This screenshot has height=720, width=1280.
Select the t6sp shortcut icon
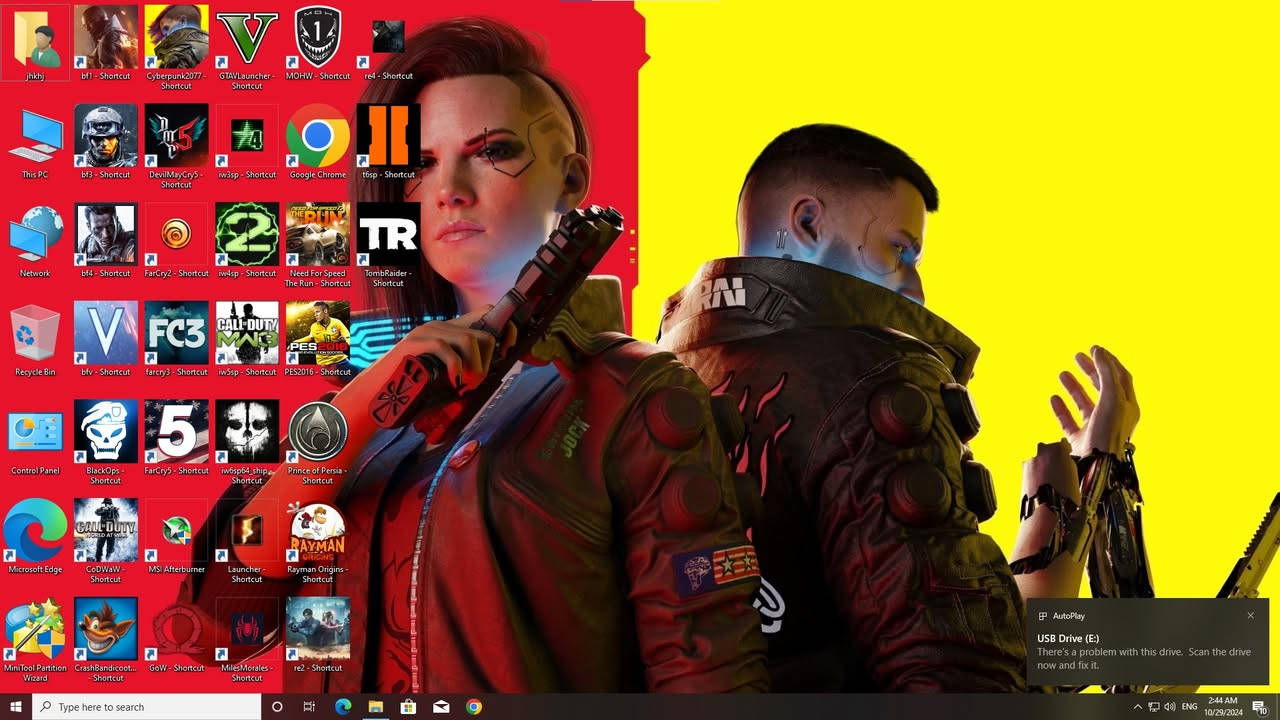388,142
